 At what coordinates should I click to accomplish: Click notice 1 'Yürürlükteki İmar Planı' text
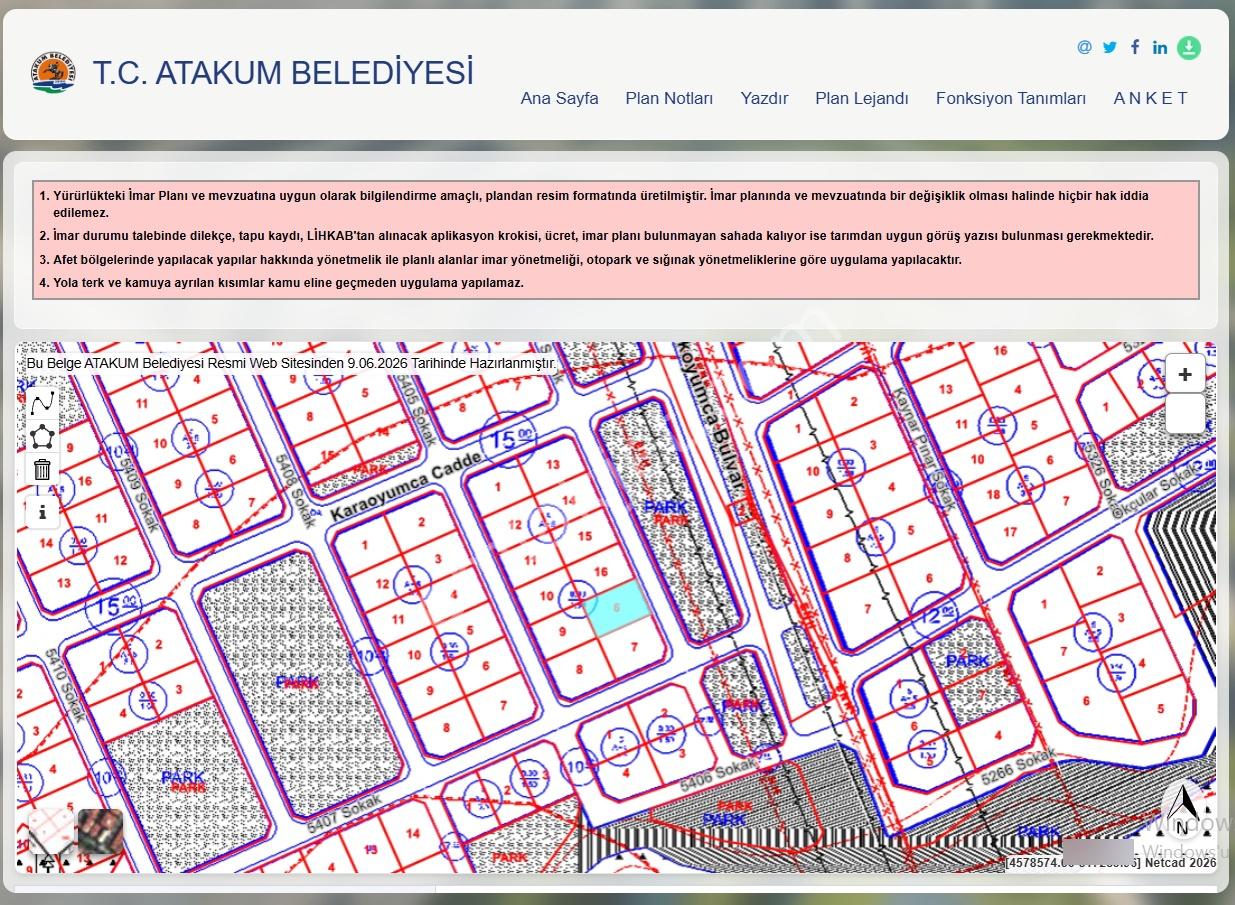601,204
